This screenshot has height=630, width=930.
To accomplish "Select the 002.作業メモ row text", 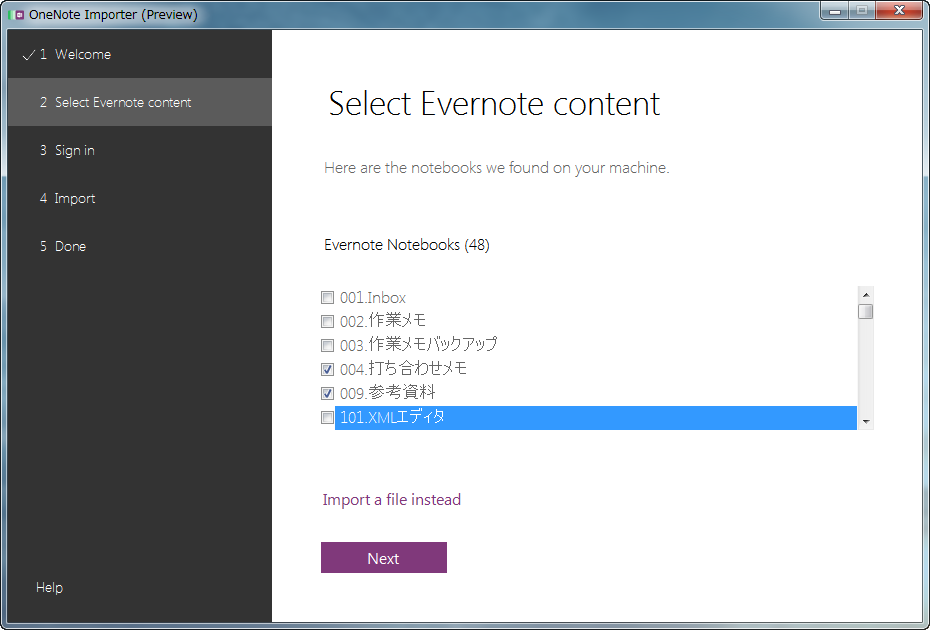I will tap(383, 321).
